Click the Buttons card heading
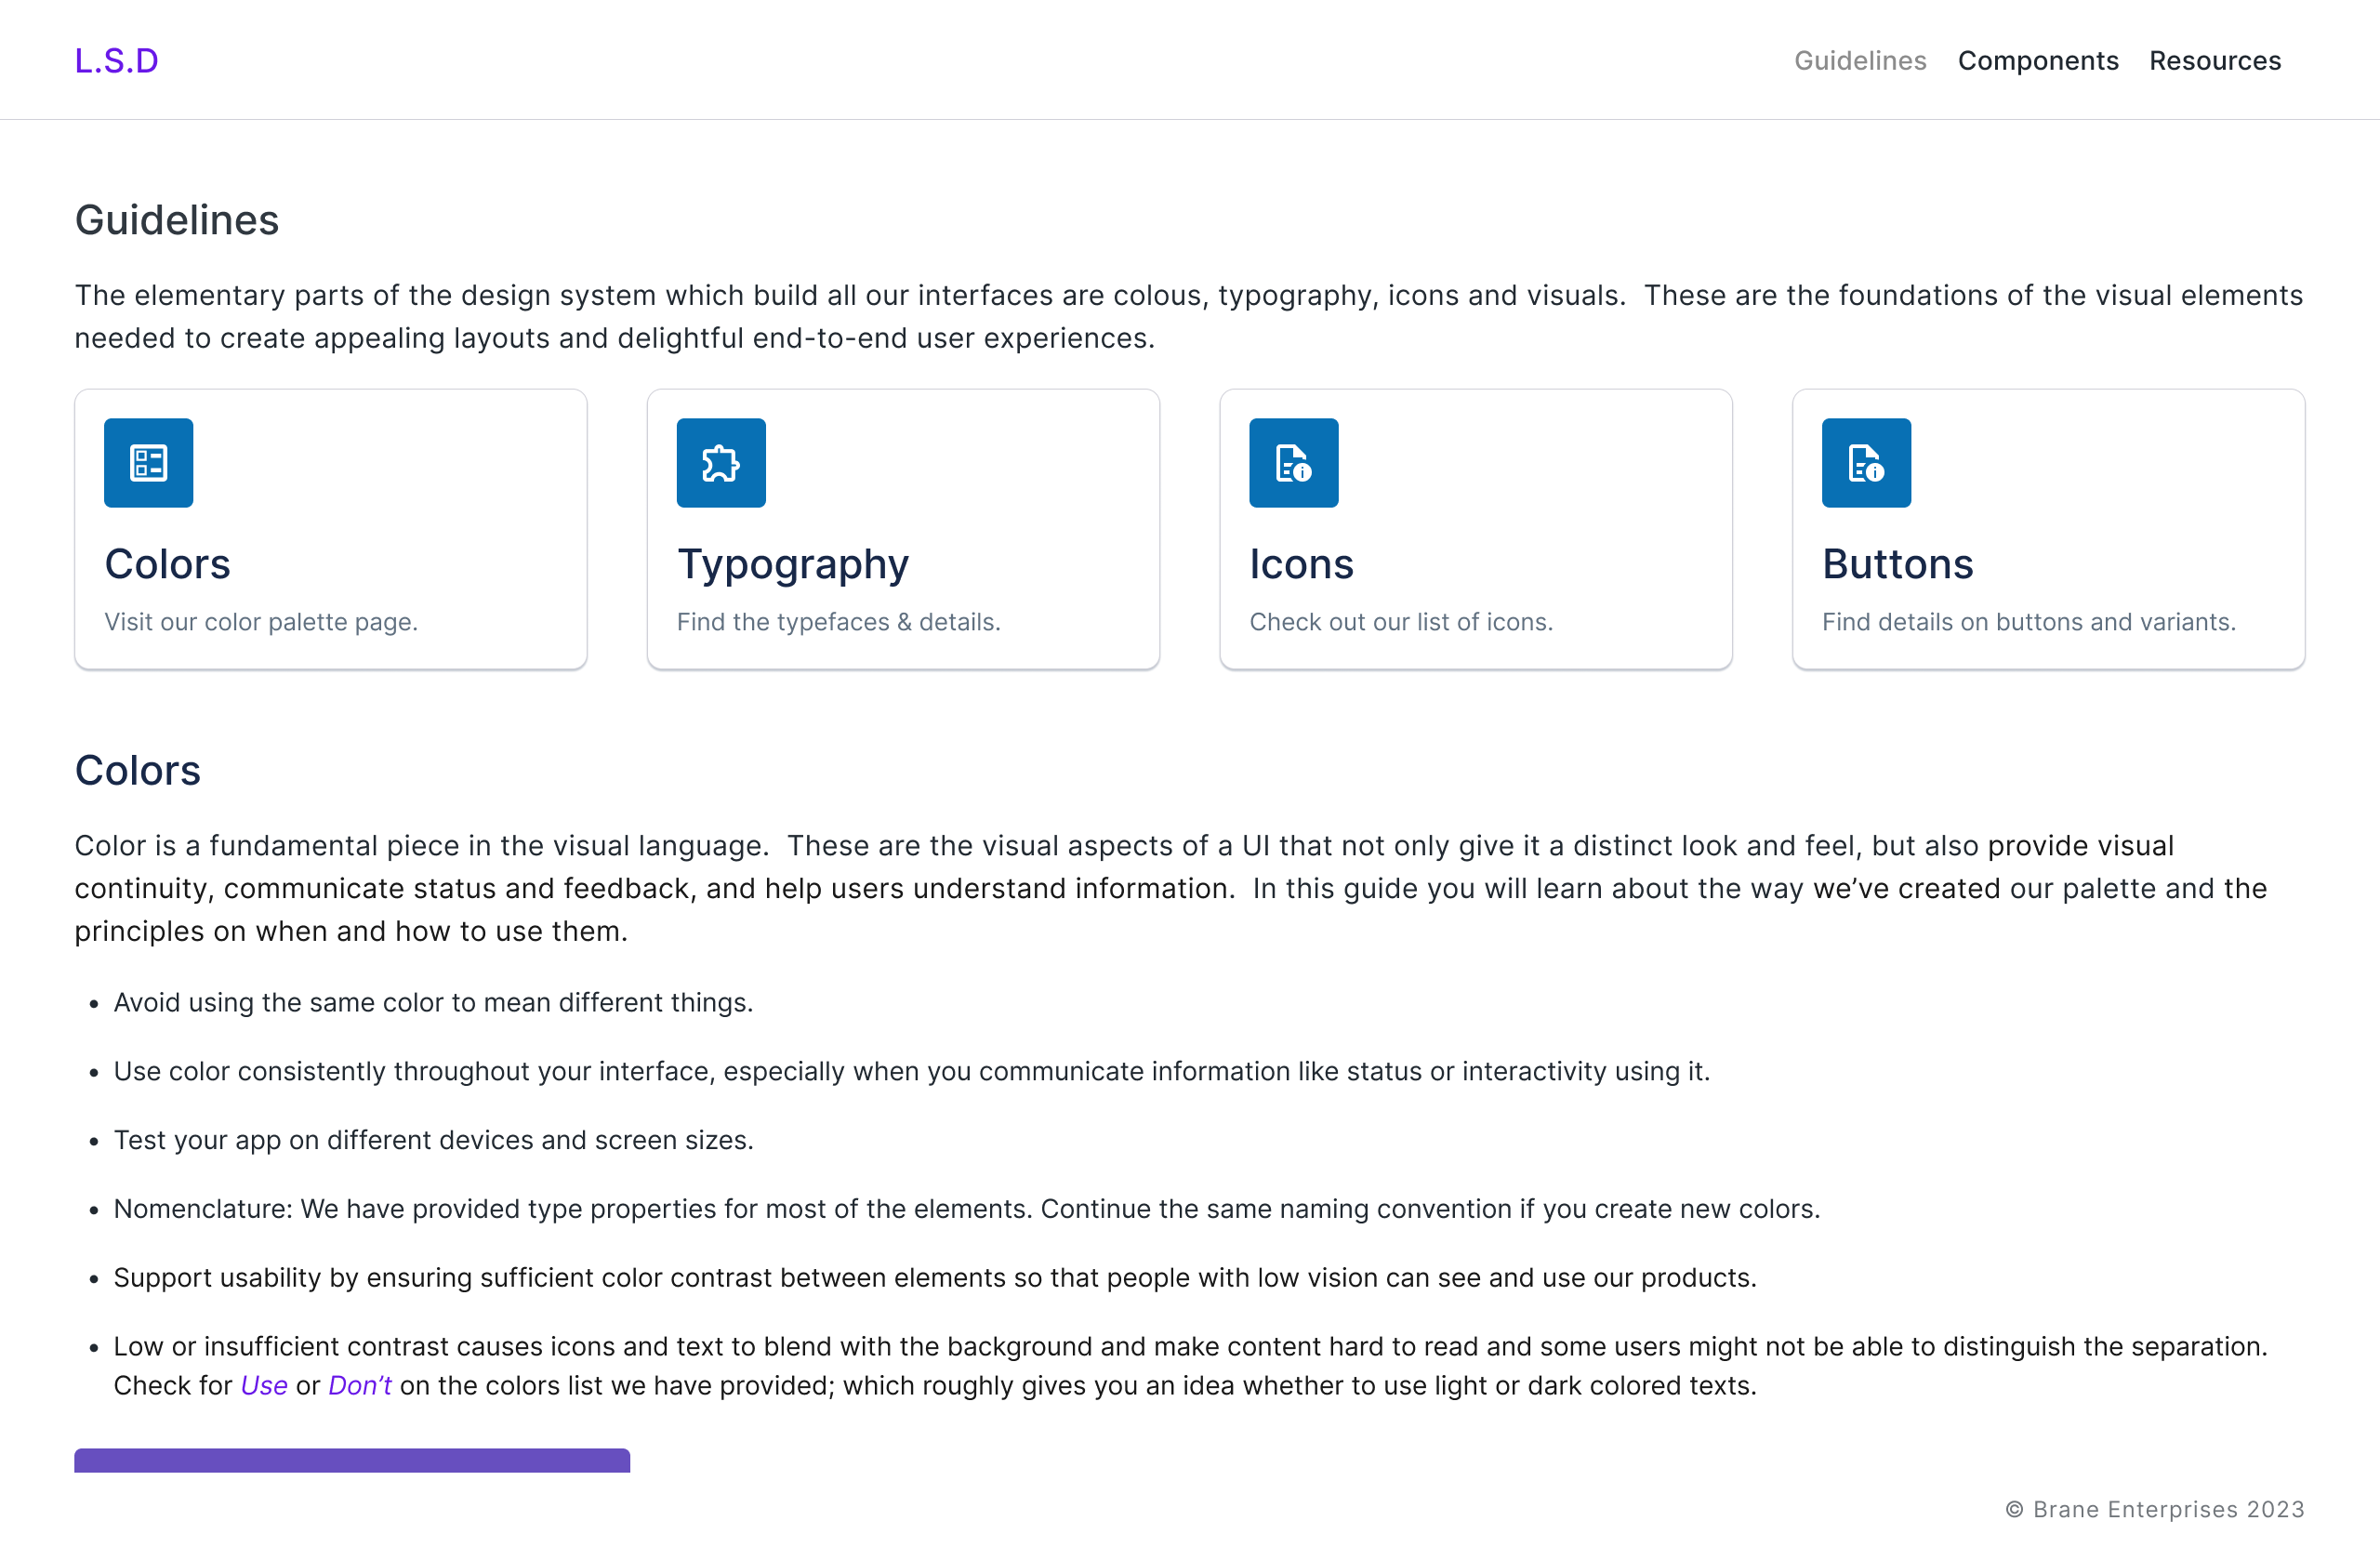 [x=1897, y=564]
